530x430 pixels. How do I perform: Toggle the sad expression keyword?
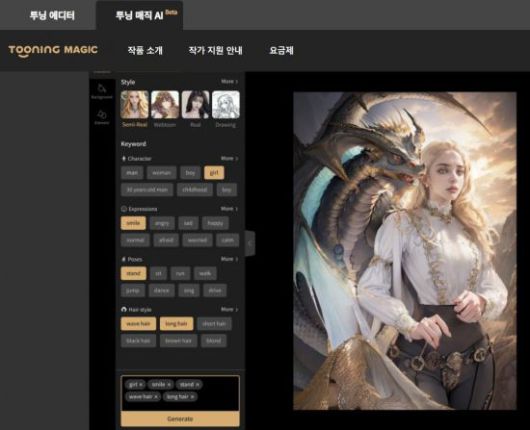(x=188, y=223)
